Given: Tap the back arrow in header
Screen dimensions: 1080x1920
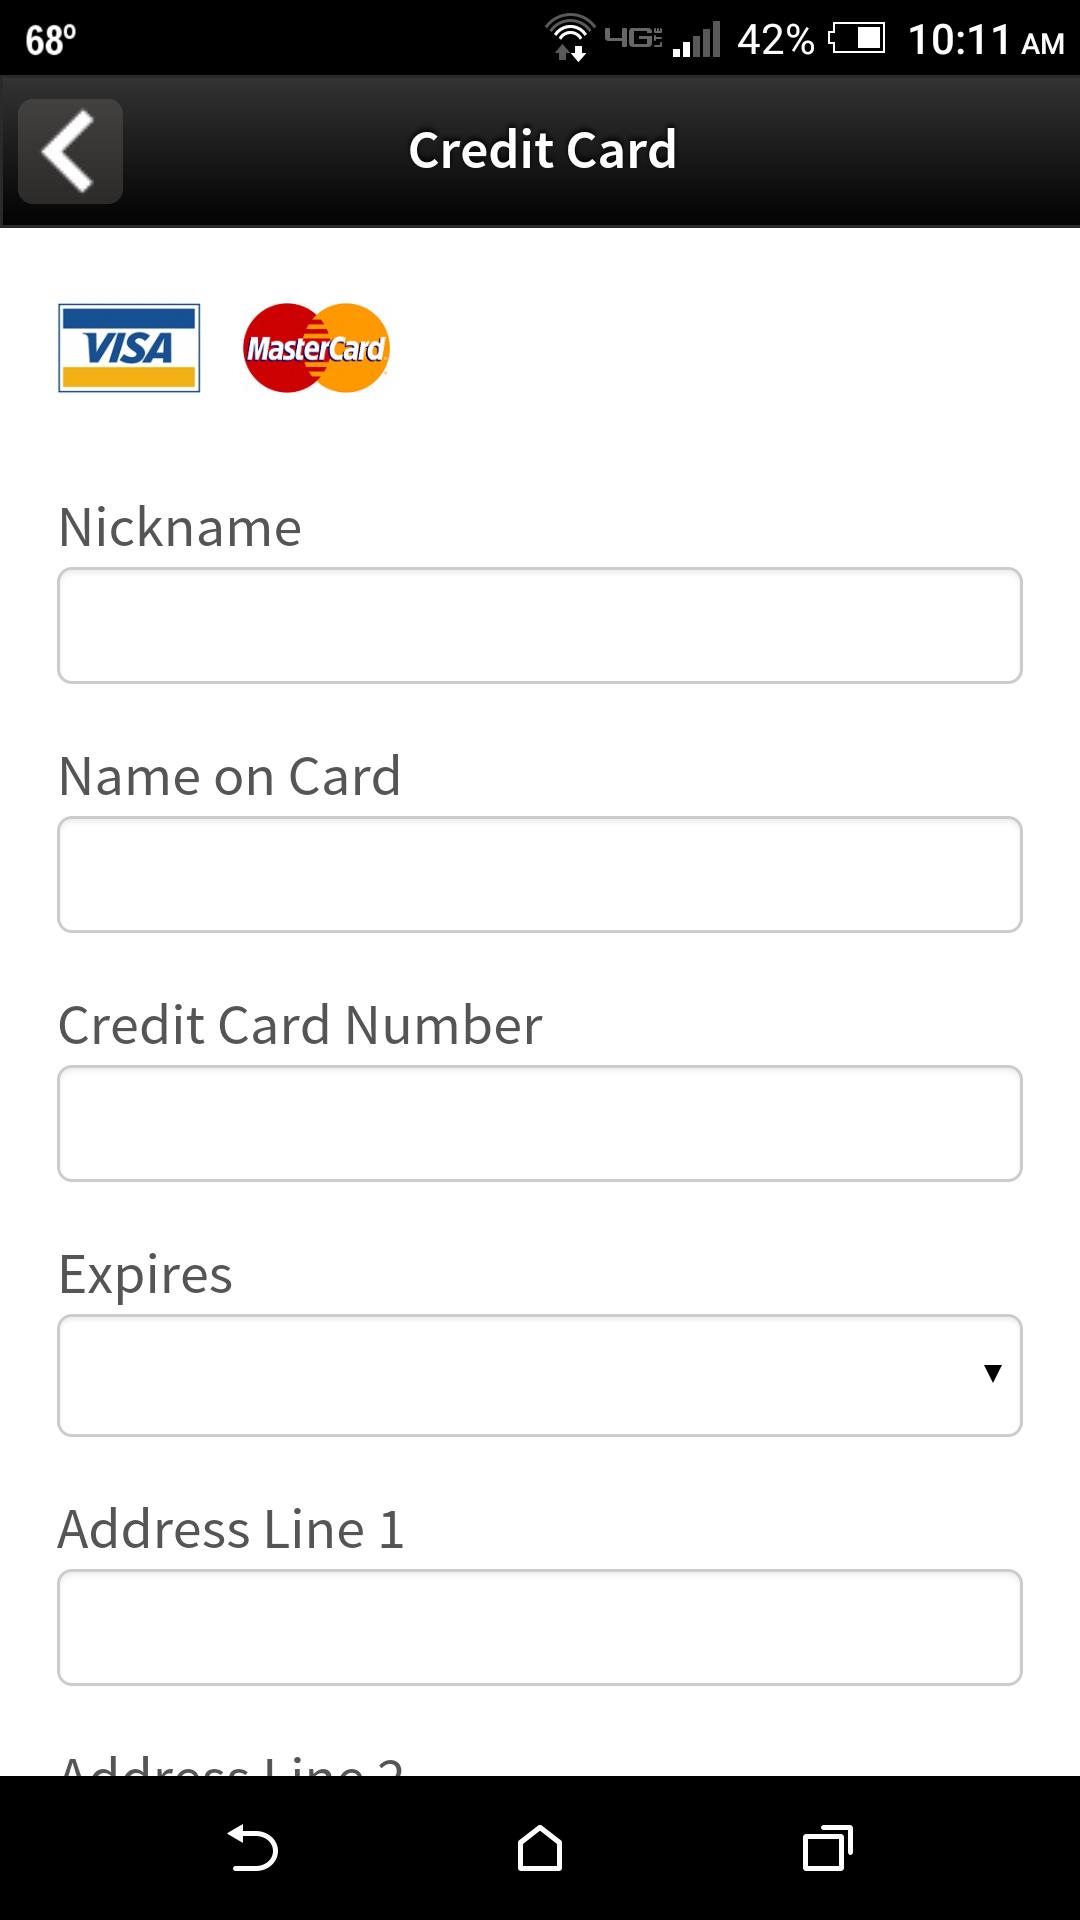Looking at the screenshot, I should (x=70, y=151).
